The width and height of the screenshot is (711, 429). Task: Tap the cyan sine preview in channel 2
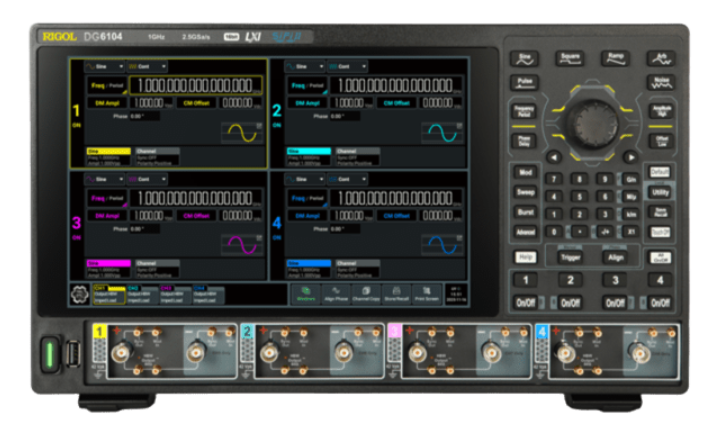point(443,133)
